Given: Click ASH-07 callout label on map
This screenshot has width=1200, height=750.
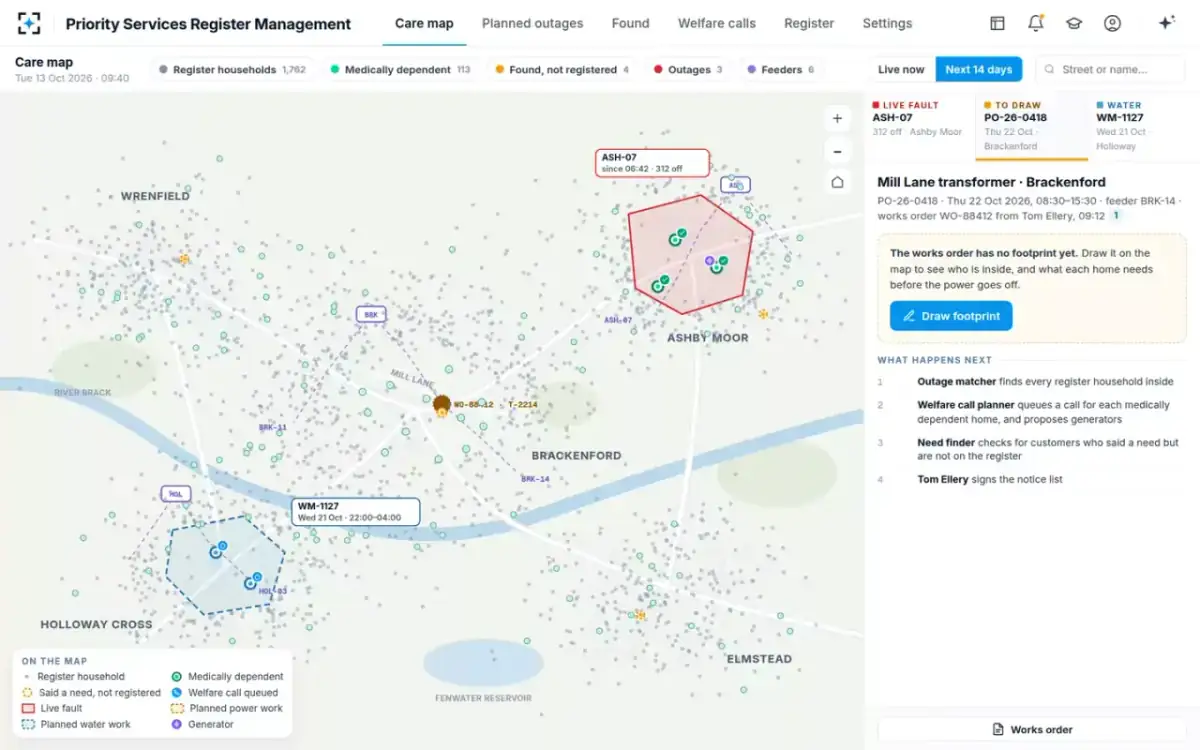Looking at the screenshot, I should [652, 163].
